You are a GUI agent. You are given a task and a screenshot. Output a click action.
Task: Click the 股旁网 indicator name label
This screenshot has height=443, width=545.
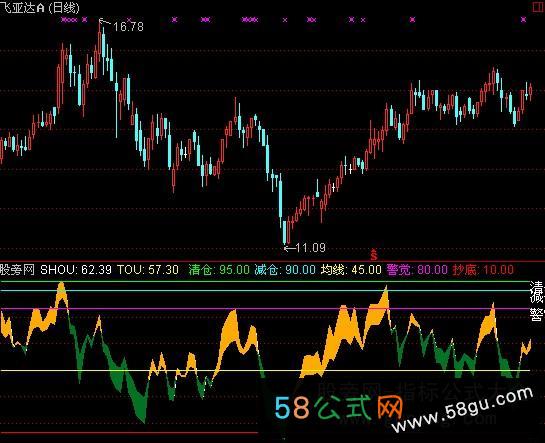click(17, 270)
